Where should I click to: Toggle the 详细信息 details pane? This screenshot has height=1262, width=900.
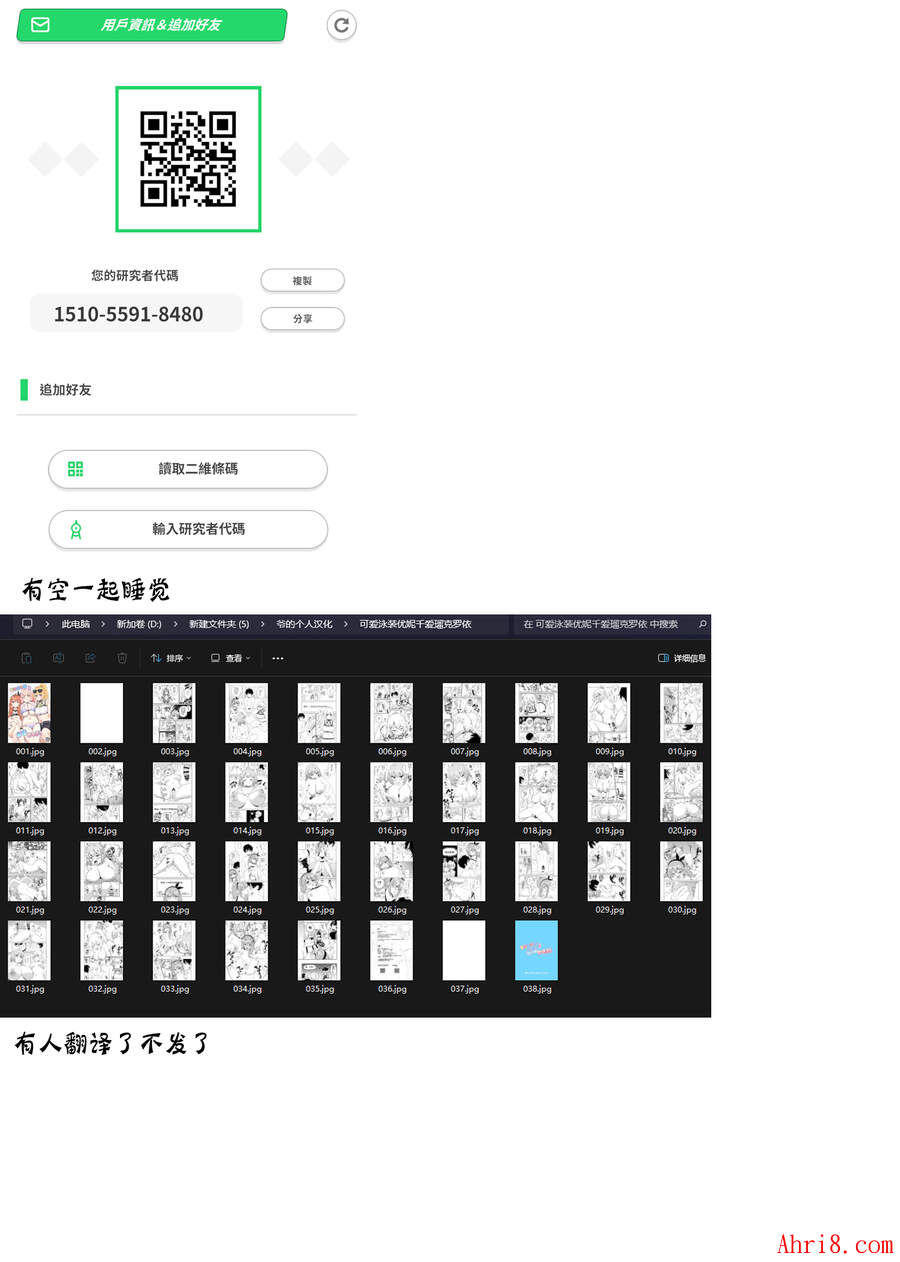(x=681, y=658)
